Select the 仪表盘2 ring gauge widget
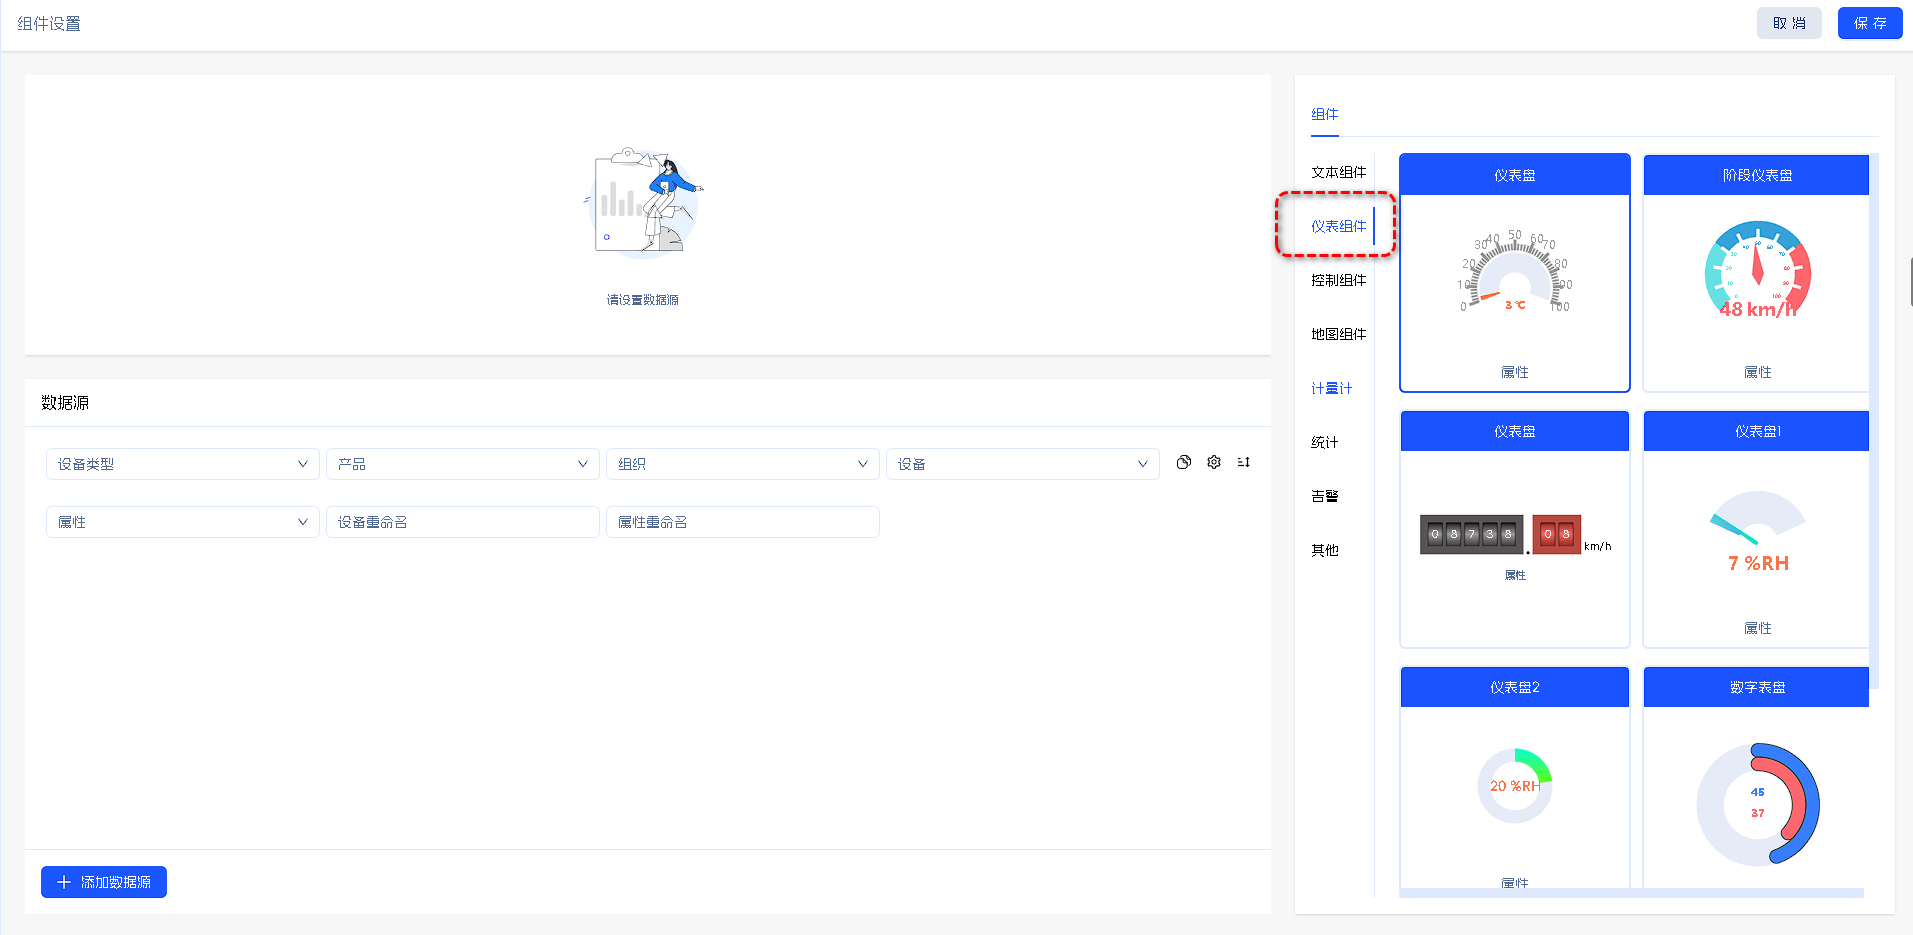Image resolution: width=1913 pixels, height=935 pixels. click(x=1514, y=785)
